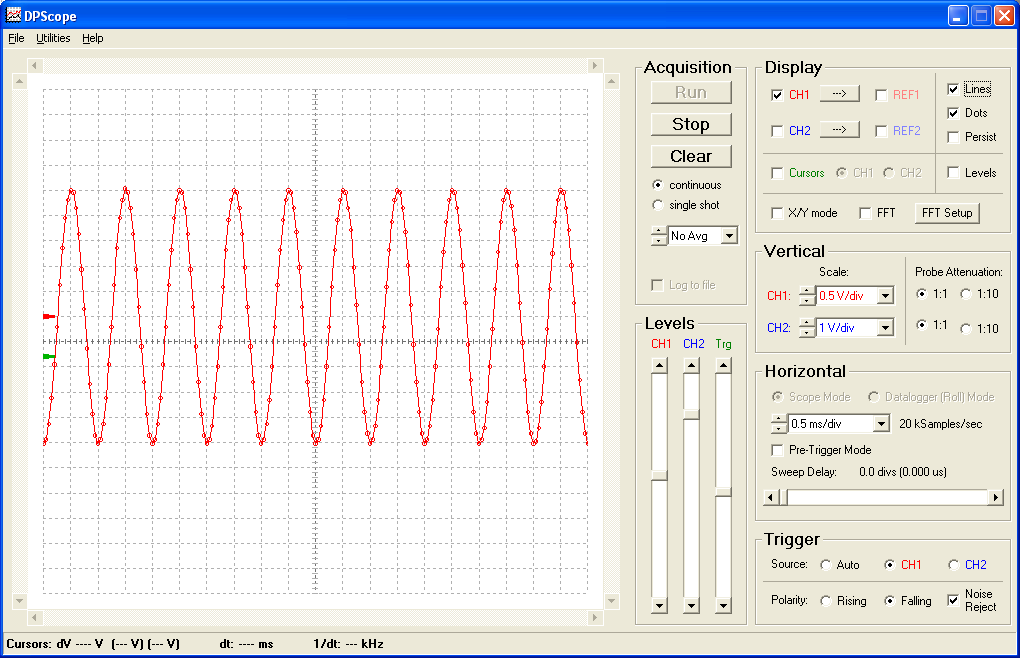Click the DPScope icon in the title bar
The height and width of the screenshot is (658, 1020).
11,14
